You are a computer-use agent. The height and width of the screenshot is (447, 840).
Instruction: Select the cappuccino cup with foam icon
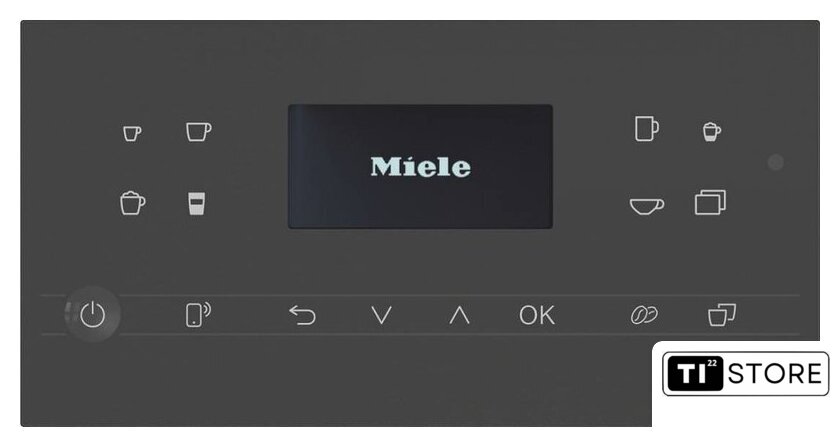[132, 203]
